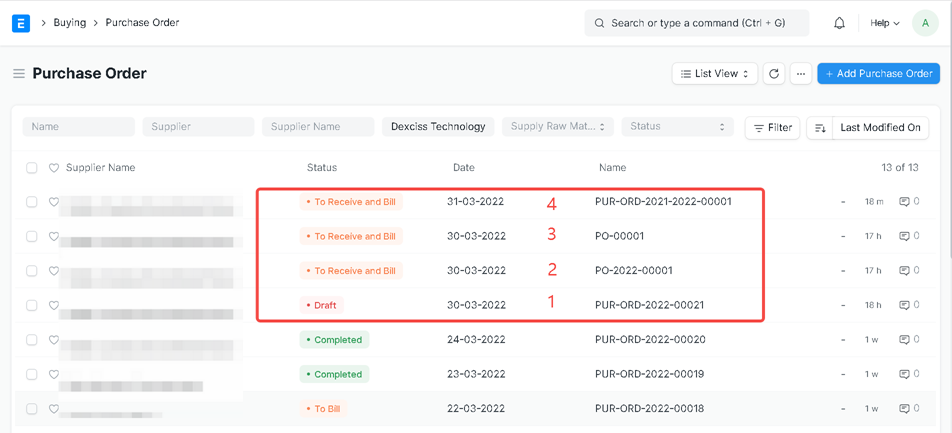Image resolution: width=952 pixels, height=433 pixels.
Task: Click the search command bar
Action: pyautogui.click(x=696, y=23)
